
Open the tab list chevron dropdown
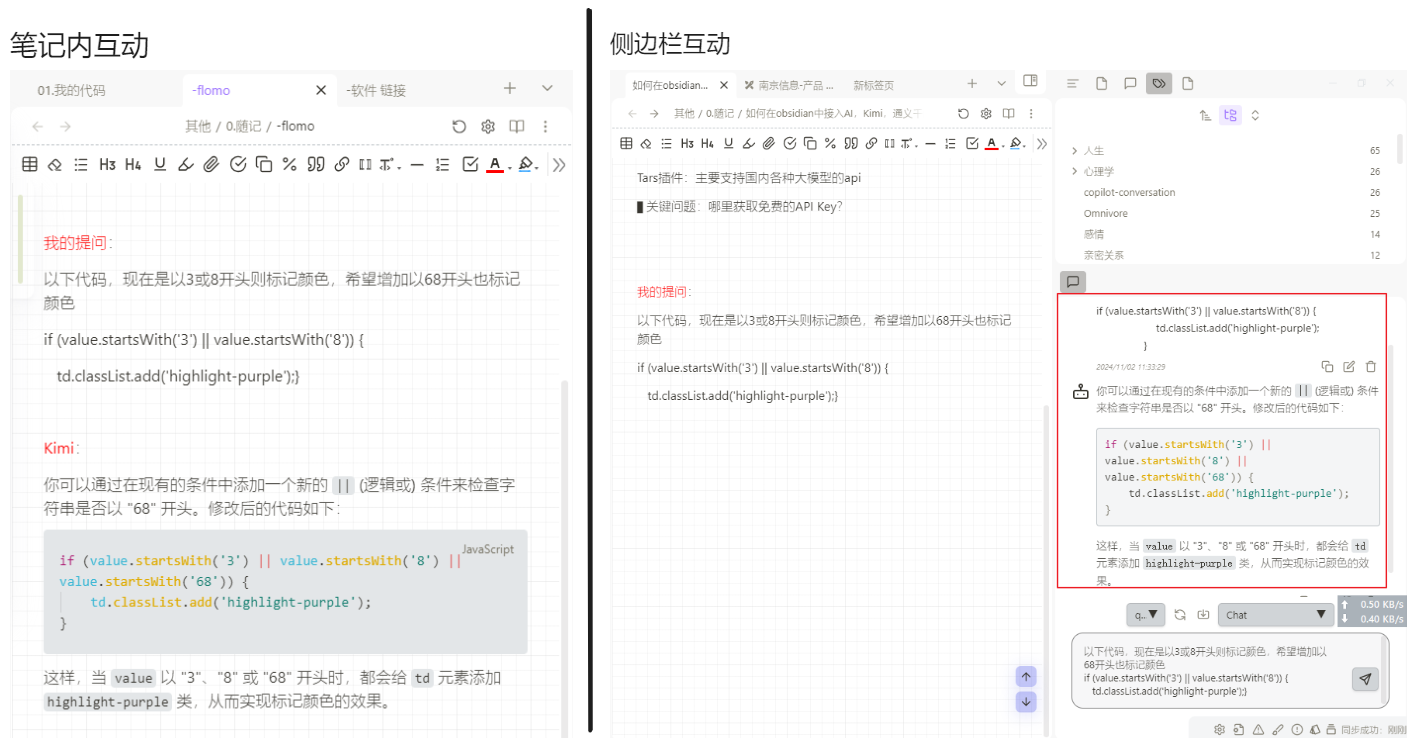click(545, 88)
